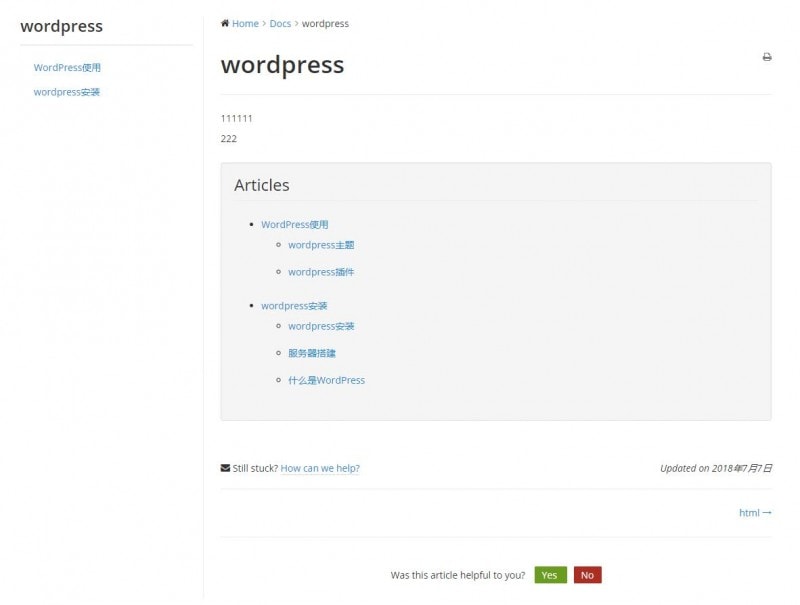Select wordpress安装 in the left sidebar
The image size is (800, 605).
point(67,92)
